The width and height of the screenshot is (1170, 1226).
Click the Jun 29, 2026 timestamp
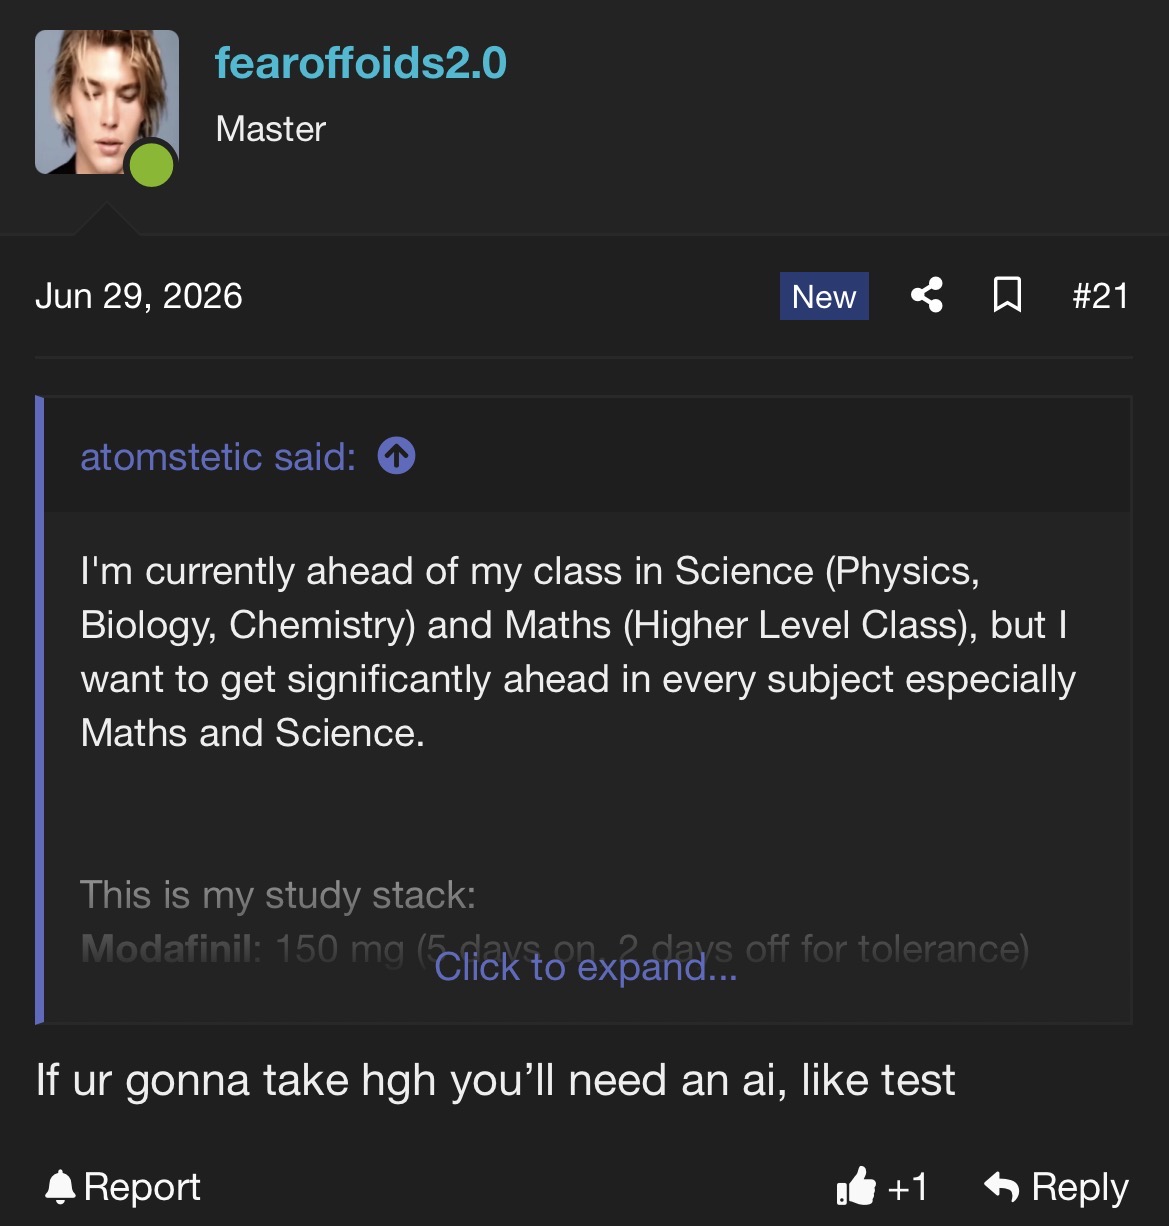[139, 296]
